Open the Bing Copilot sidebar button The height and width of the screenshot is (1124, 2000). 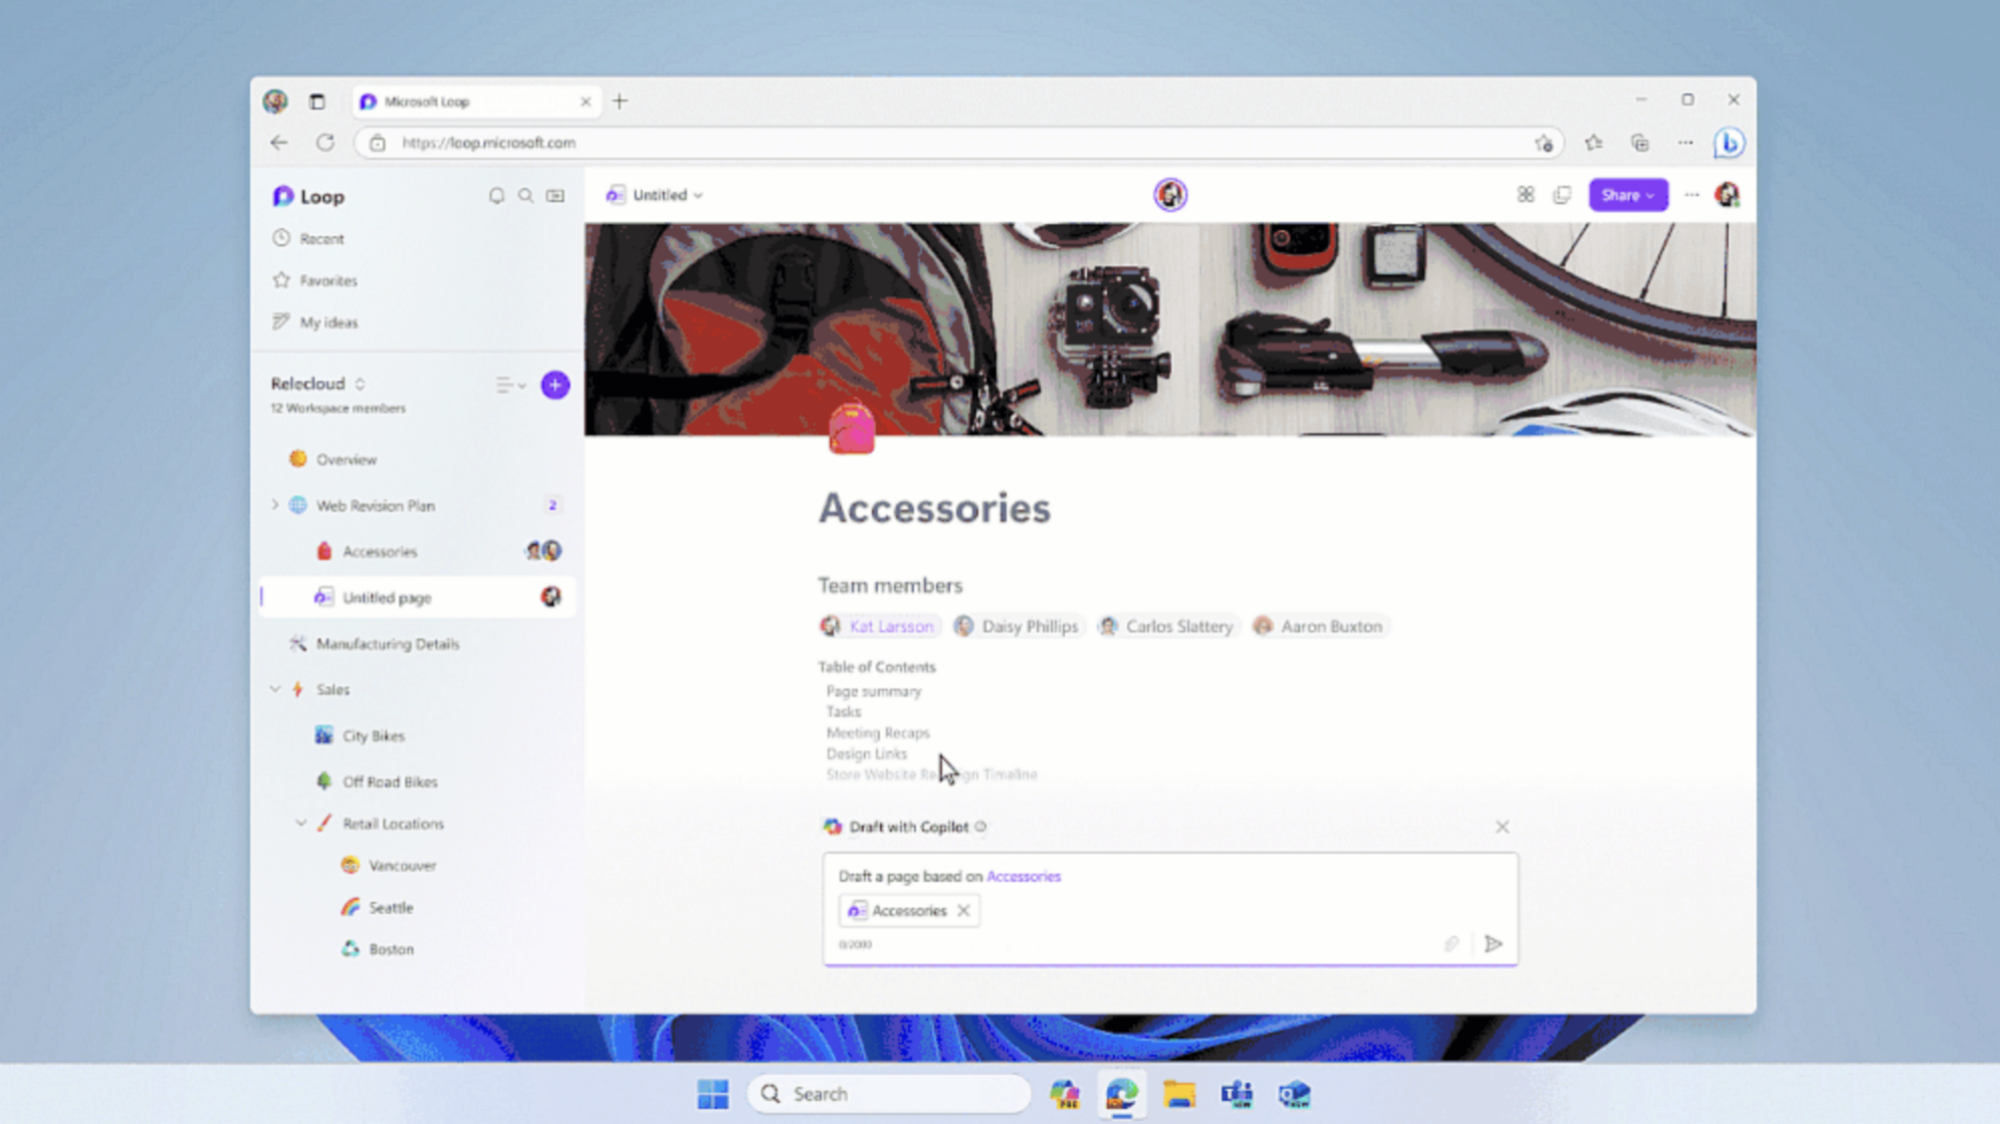[x=1729, y=143]
